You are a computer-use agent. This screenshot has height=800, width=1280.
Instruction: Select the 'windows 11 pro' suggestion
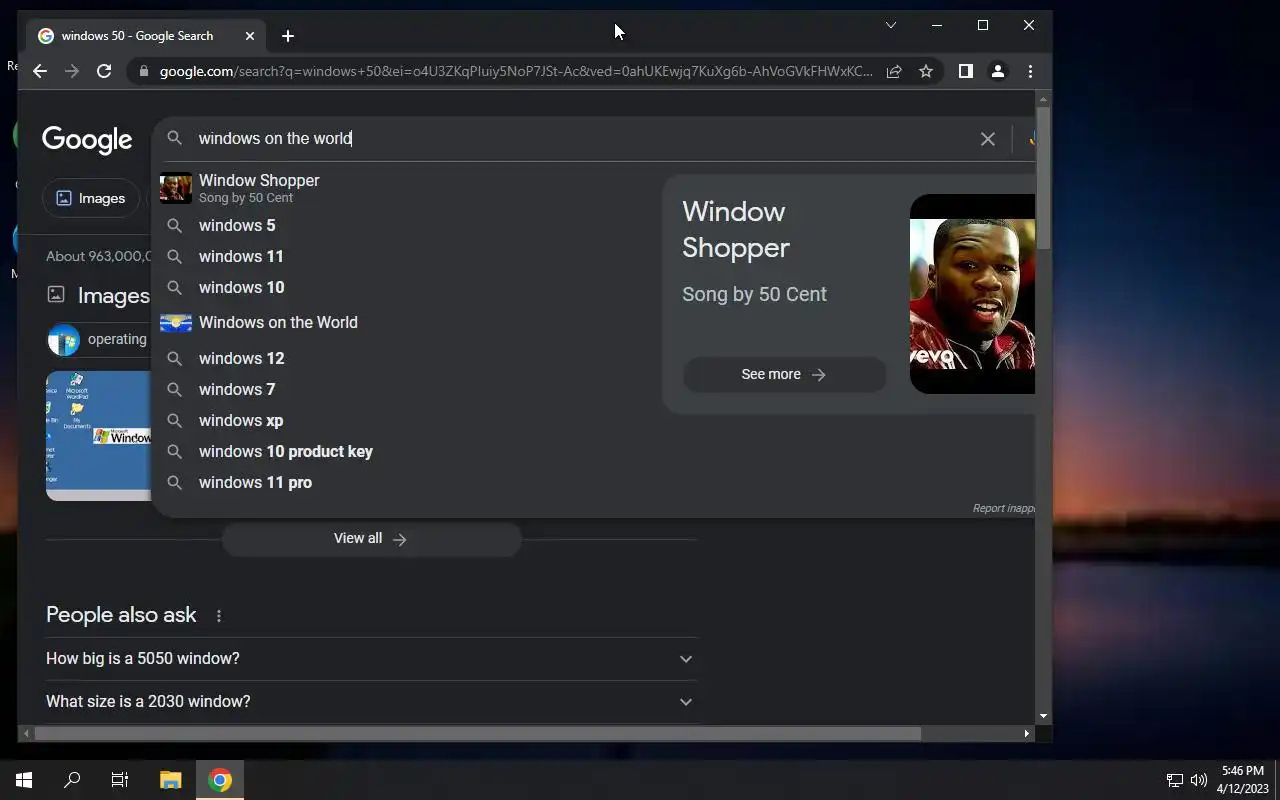tap(405, 482)
